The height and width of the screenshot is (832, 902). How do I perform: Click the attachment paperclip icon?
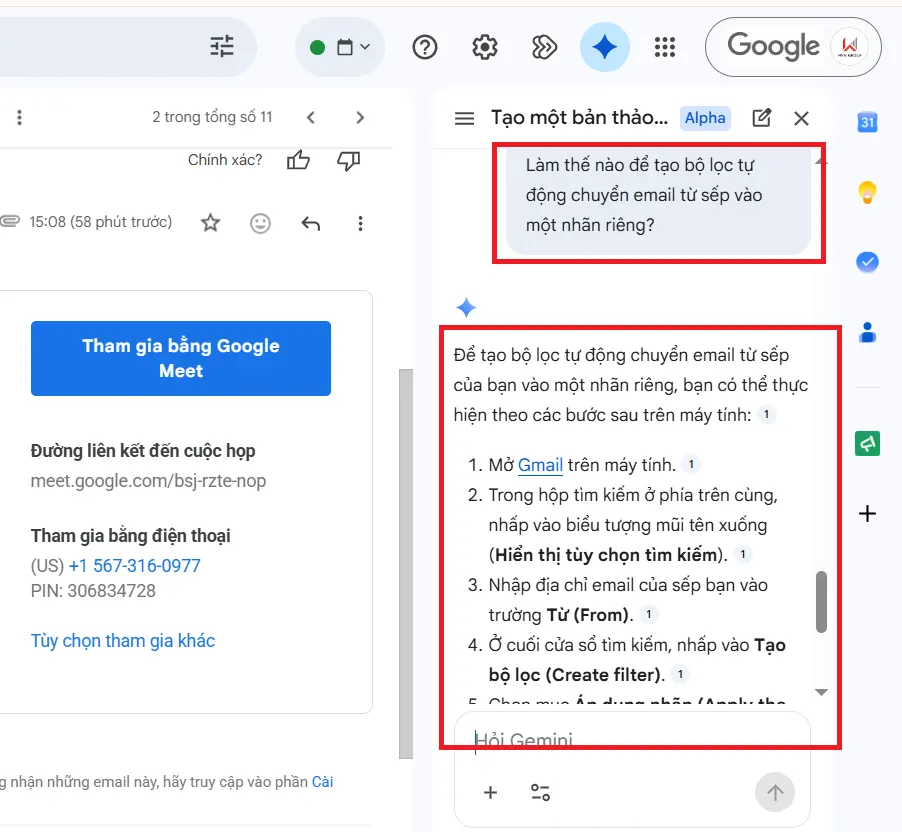point(10,221)
